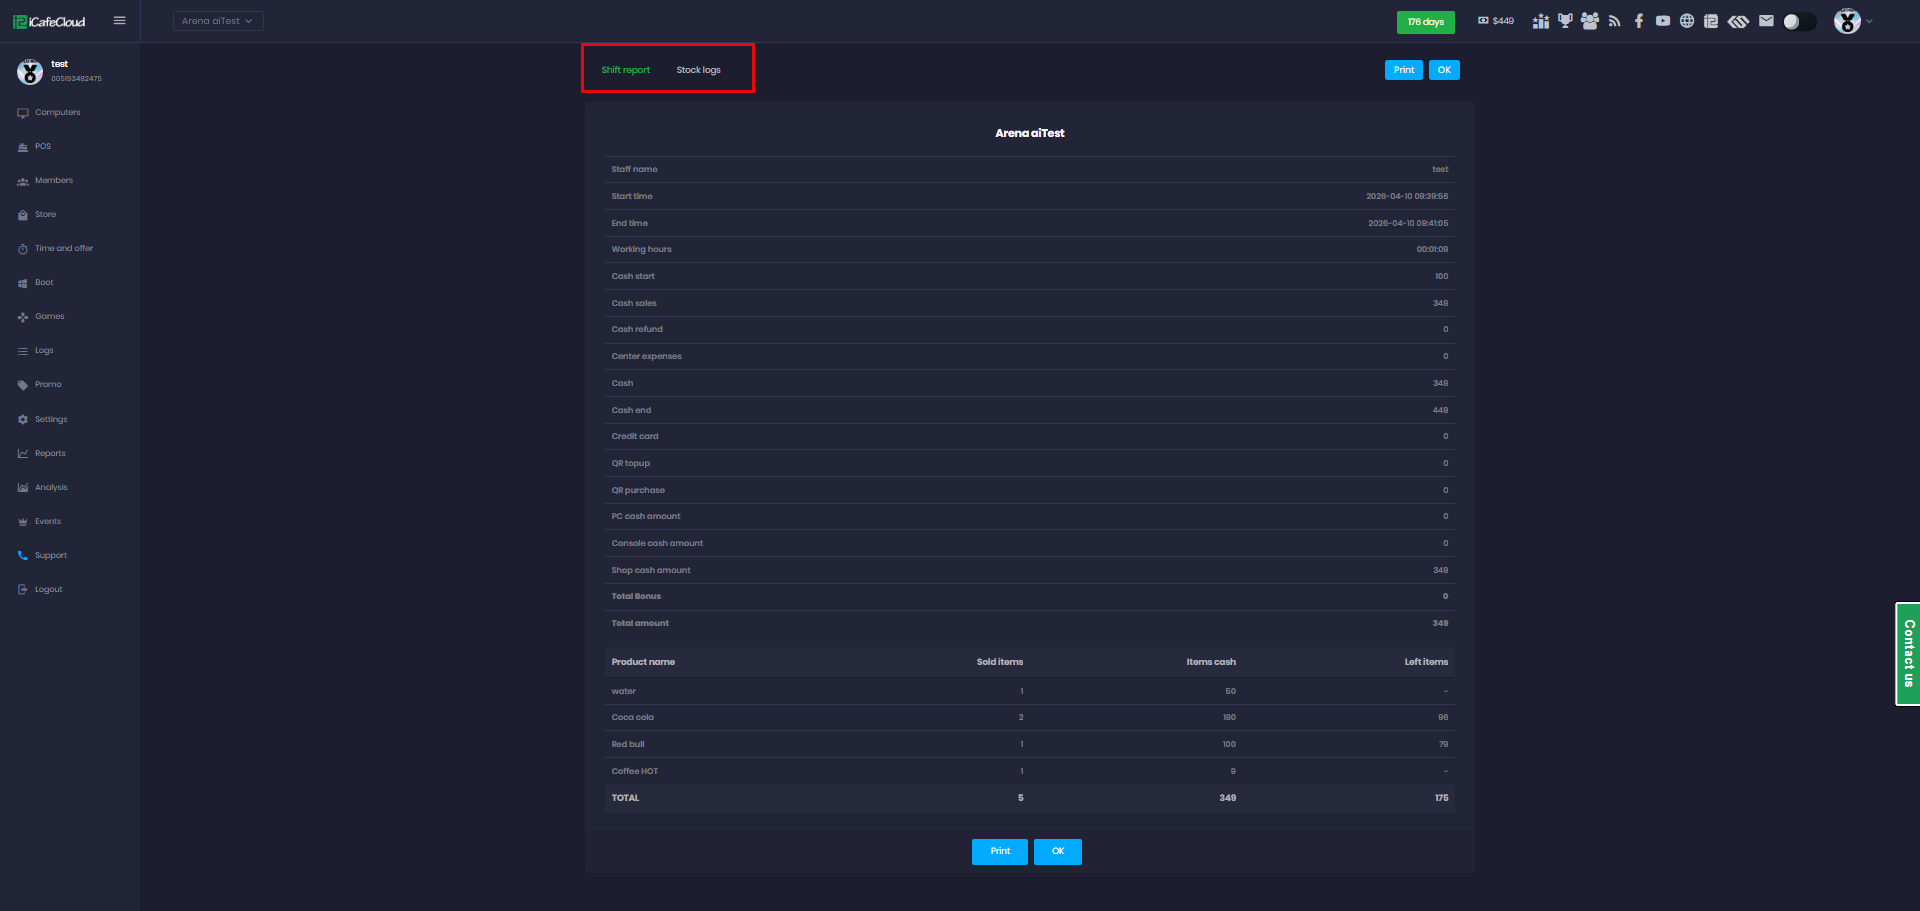Click the leaderboard stars icon
This screenshot has width=1920, height=911.
(x=1541, y=21)
